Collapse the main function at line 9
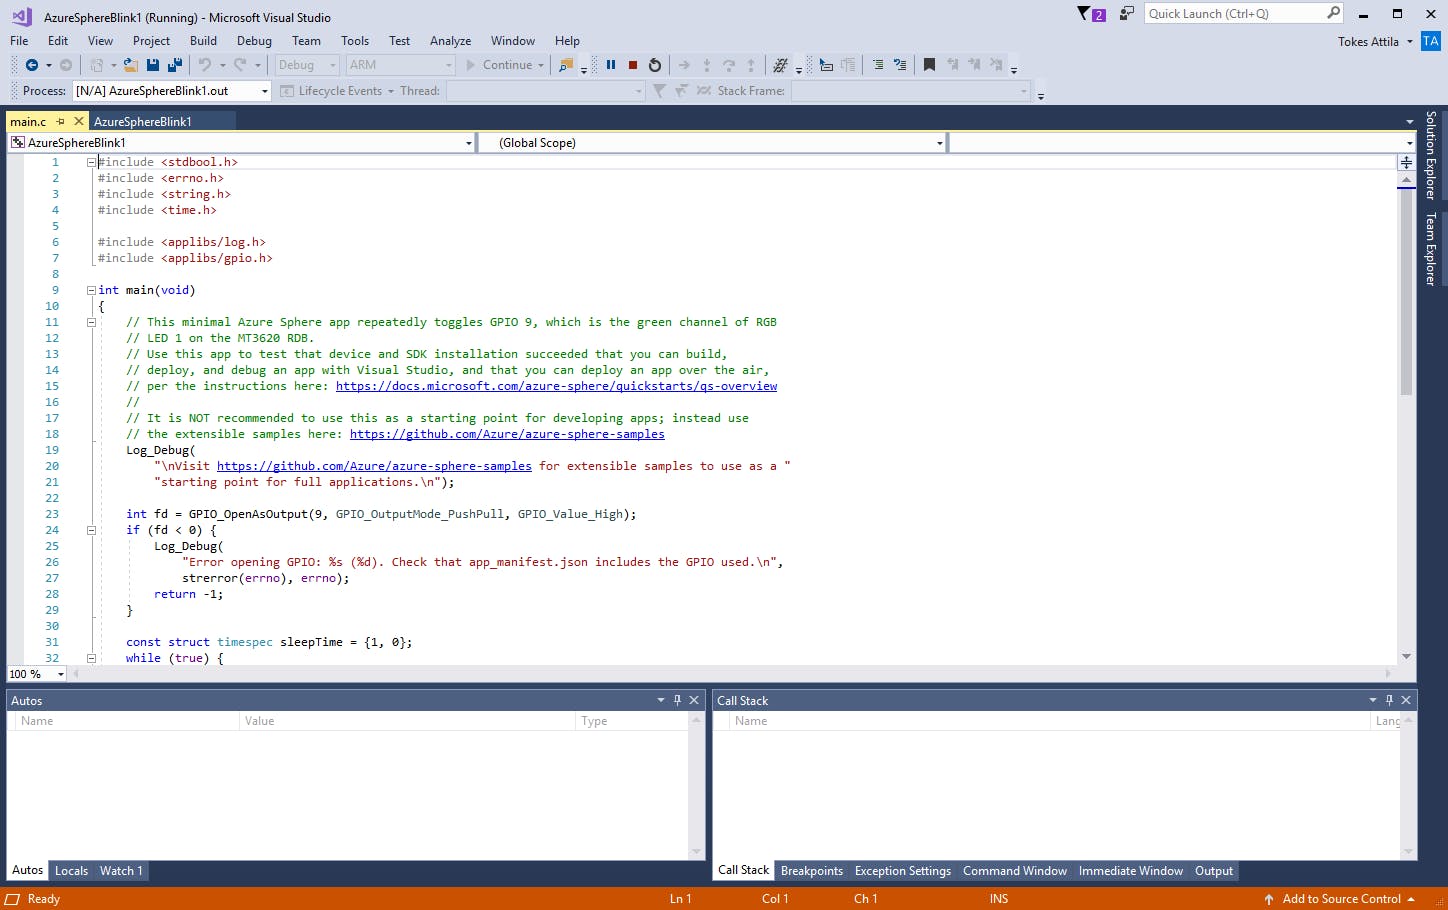Image resolution: width=1448 pixels, height=910 pixels. tap(91, 290)
